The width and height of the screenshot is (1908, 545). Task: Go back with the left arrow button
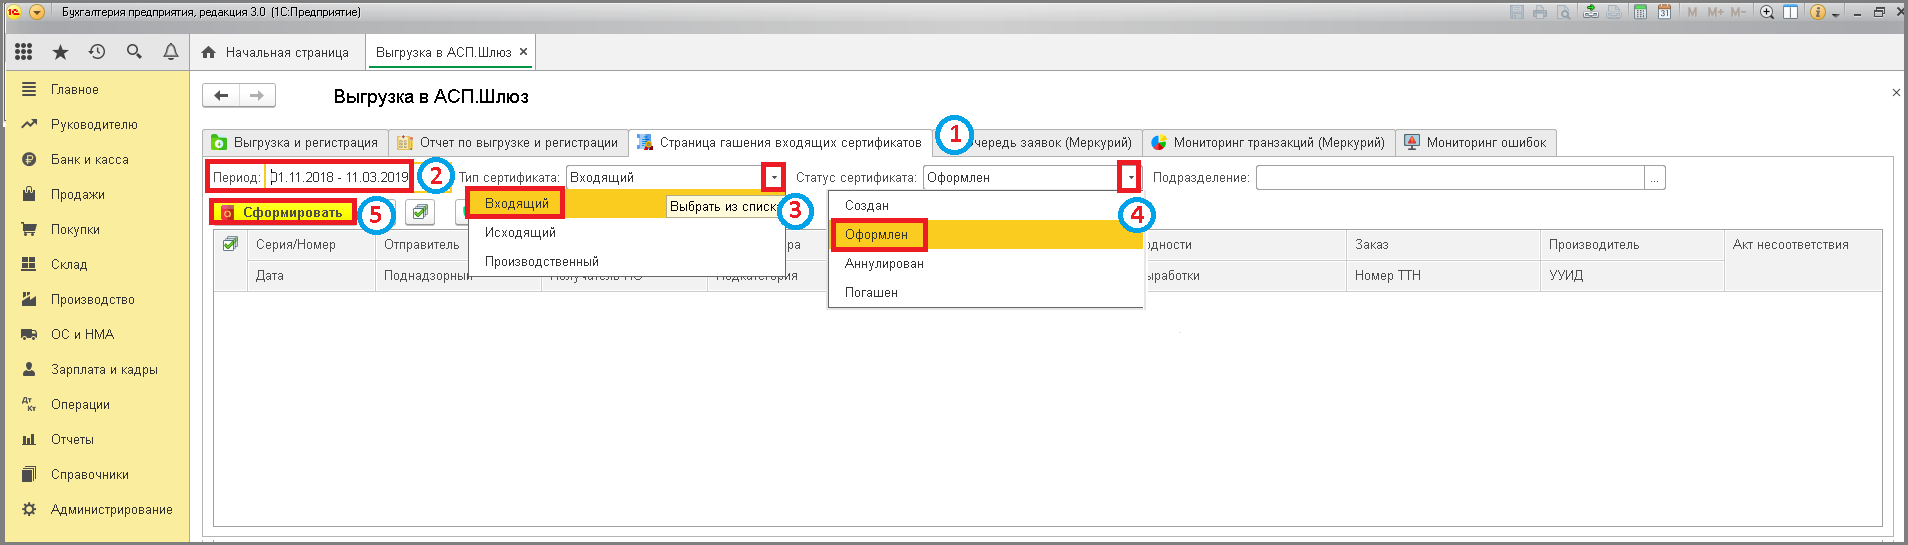[221, 95]
